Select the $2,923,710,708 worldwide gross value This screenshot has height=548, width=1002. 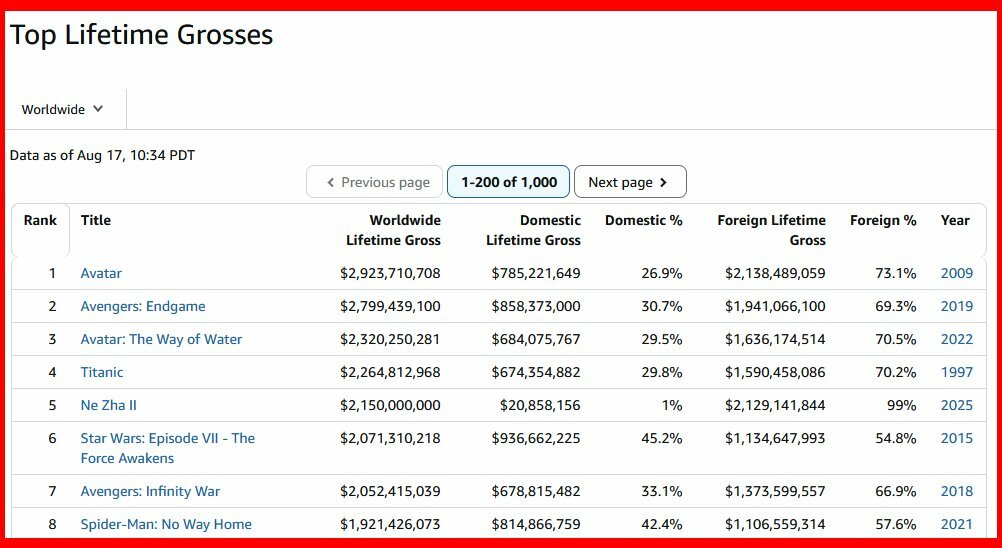[x=390, y=273]
